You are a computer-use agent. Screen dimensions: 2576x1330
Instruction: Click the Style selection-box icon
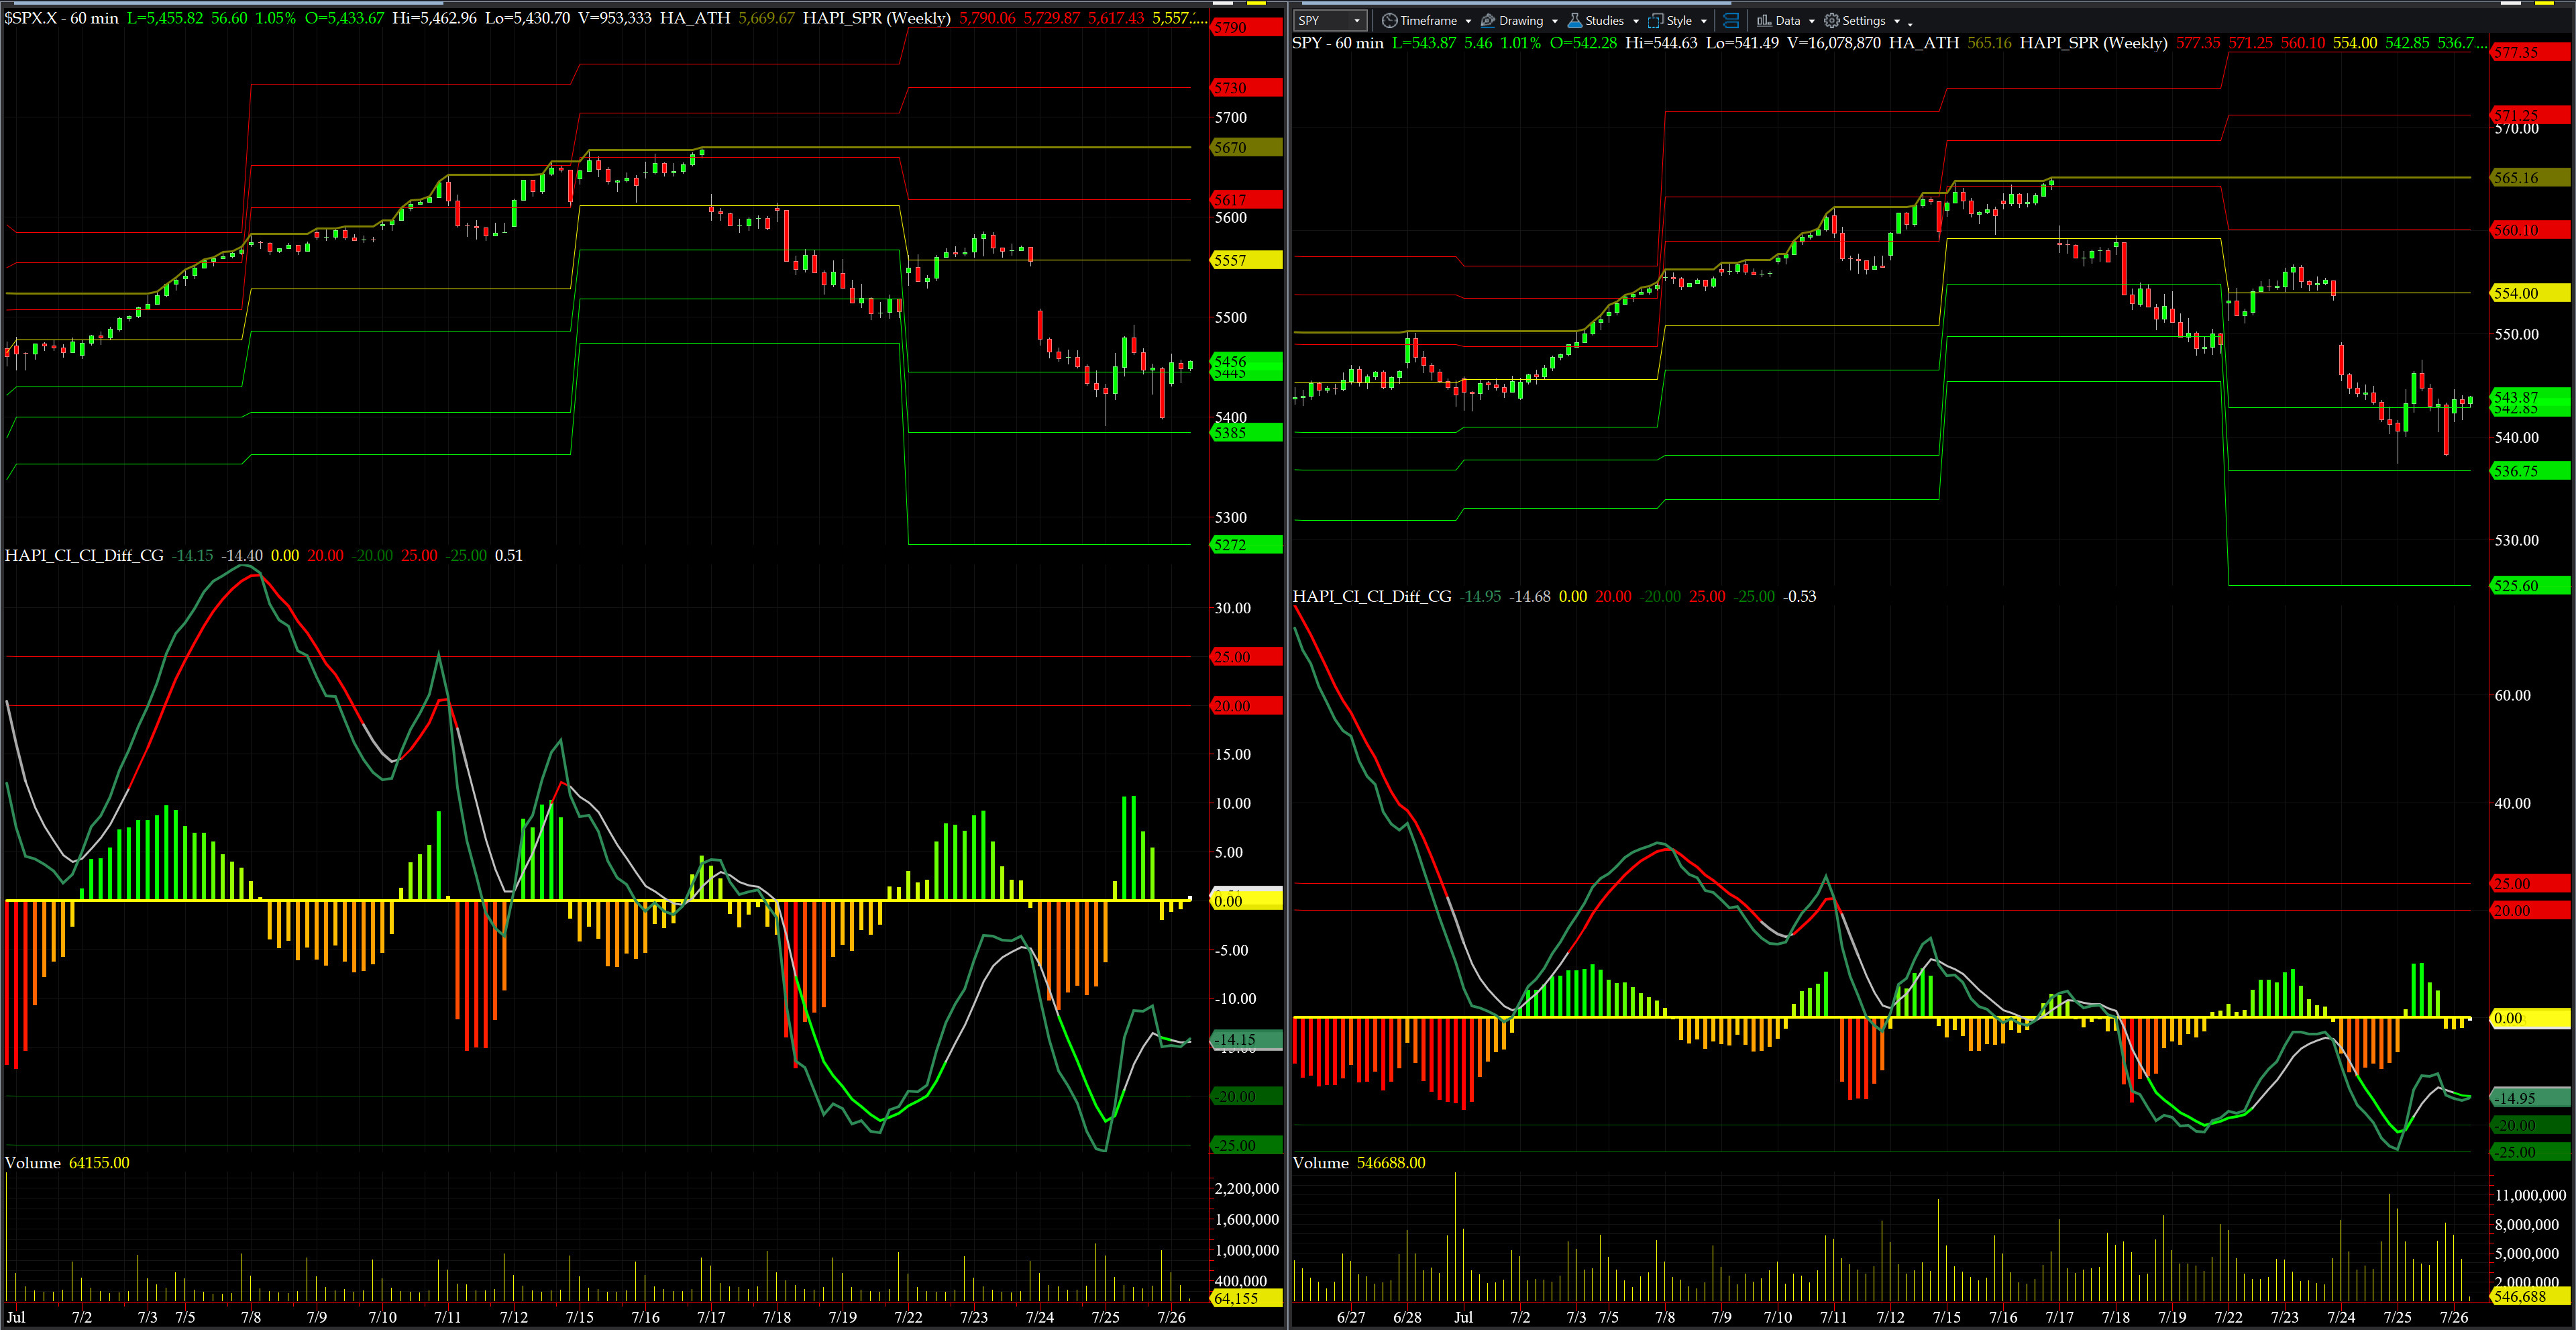tap(1656, 20)
